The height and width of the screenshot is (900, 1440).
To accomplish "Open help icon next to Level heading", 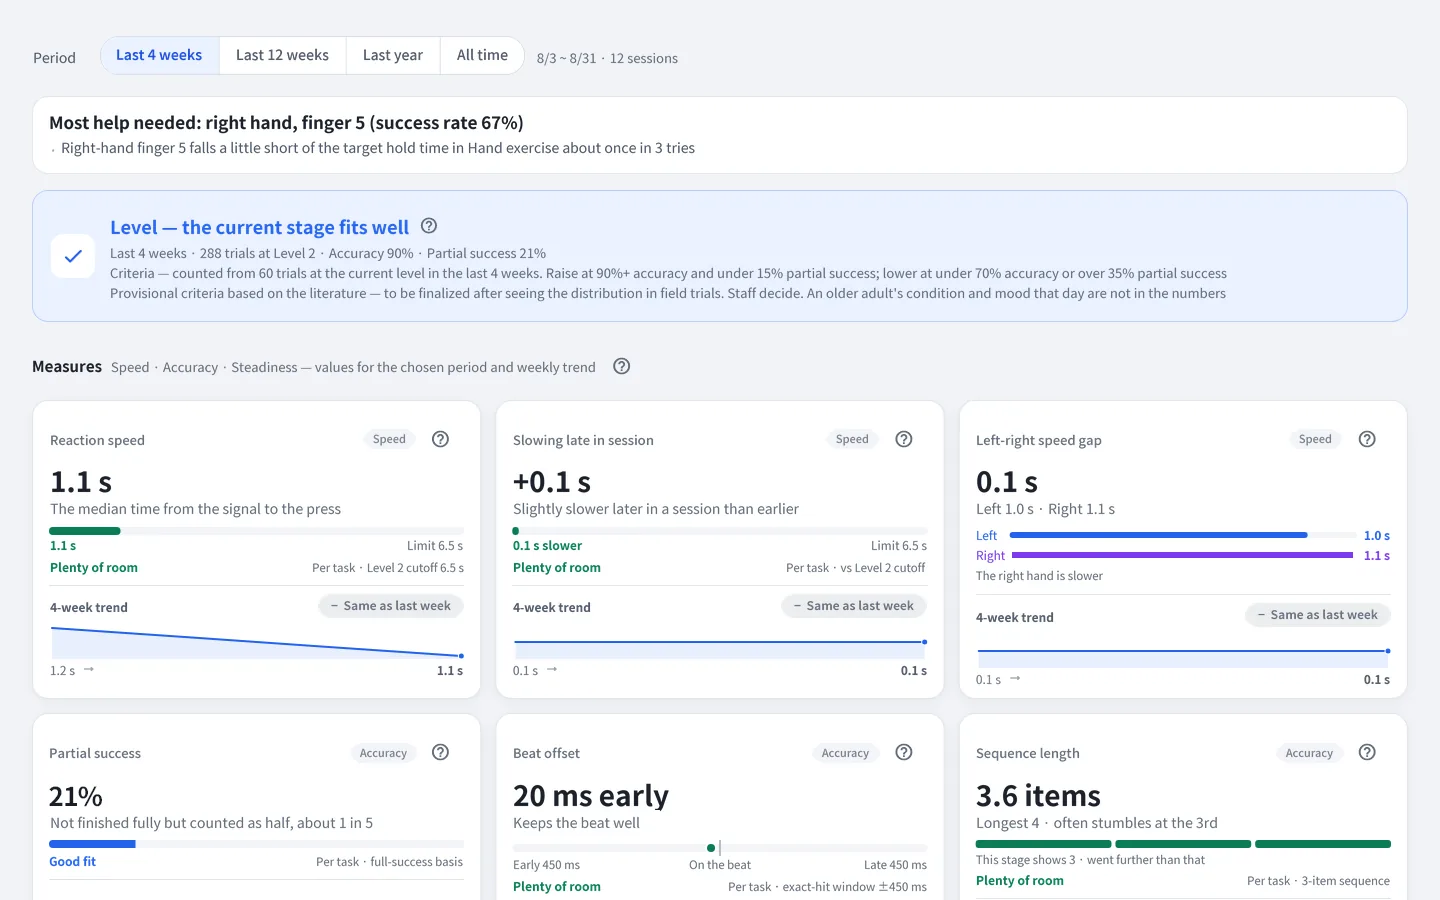I will tap(429, 226).
